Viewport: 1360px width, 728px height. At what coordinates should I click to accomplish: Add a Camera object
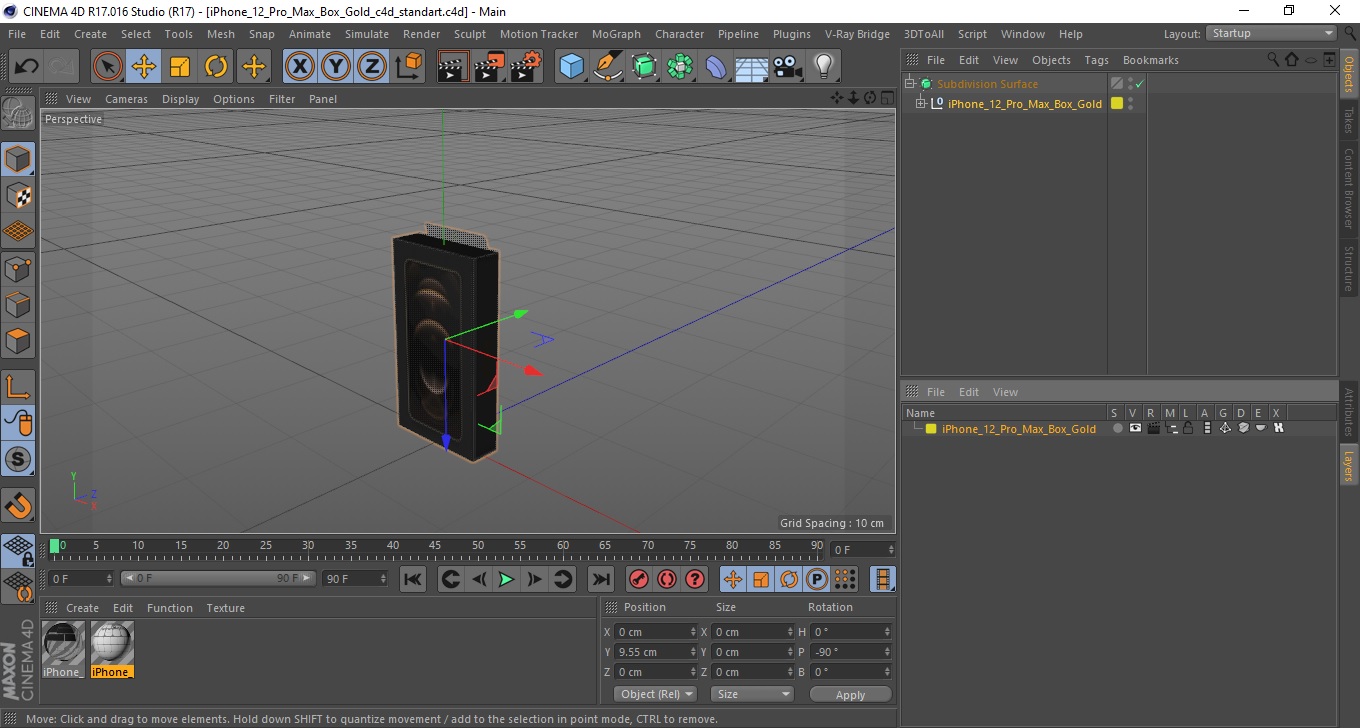coord(787,67)
